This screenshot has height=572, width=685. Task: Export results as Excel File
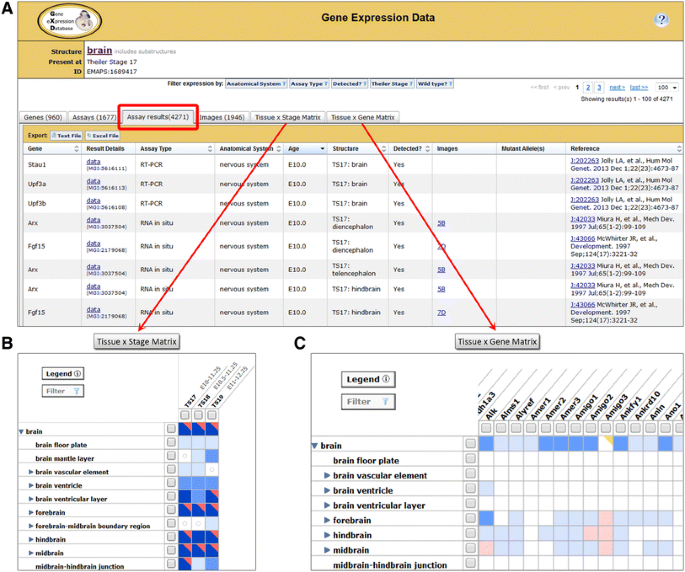(x=102, y=134)
